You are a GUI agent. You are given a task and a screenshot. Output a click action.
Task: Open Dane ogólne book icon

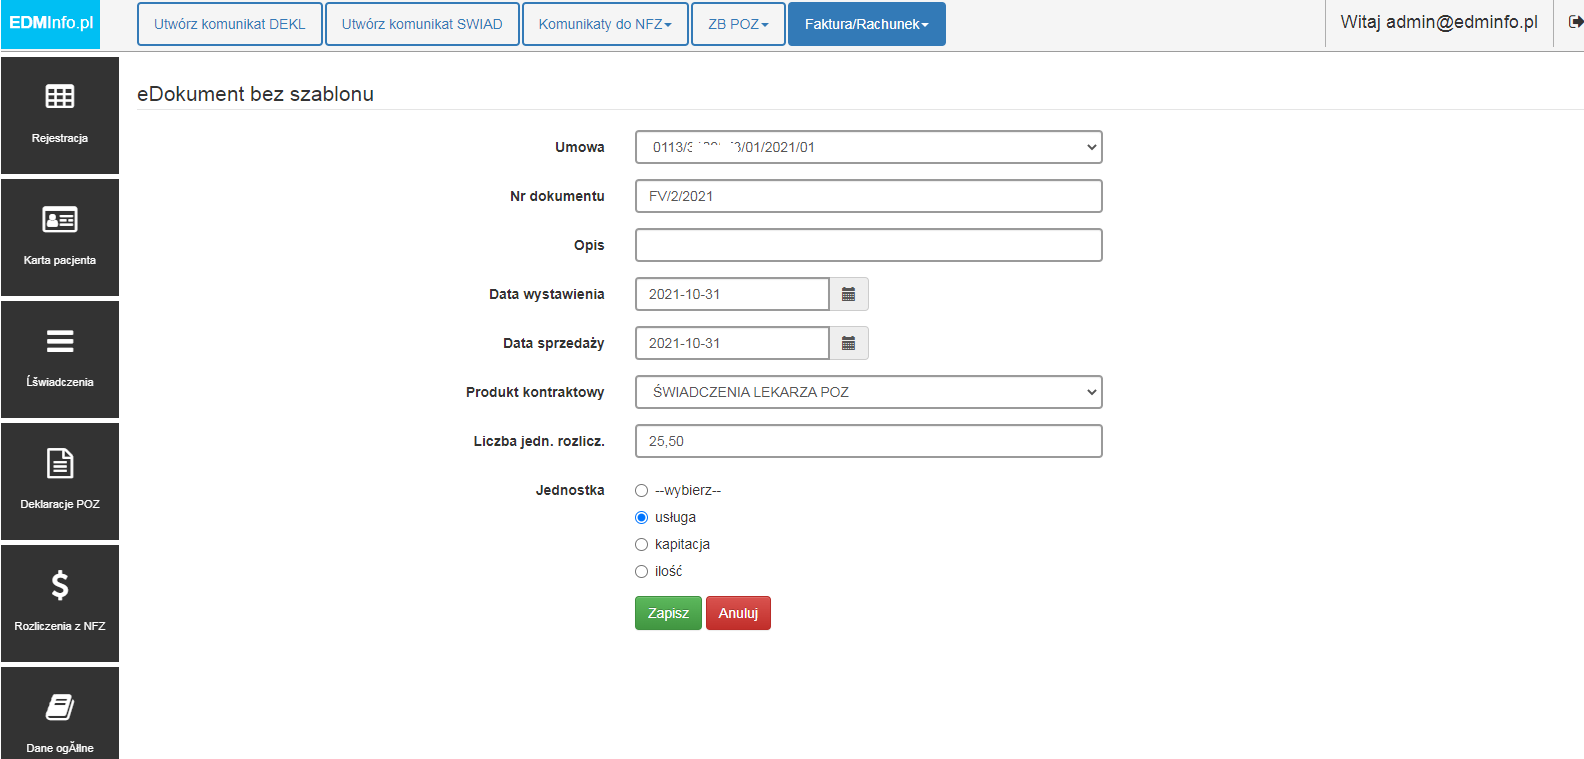(x=60, y=707)
